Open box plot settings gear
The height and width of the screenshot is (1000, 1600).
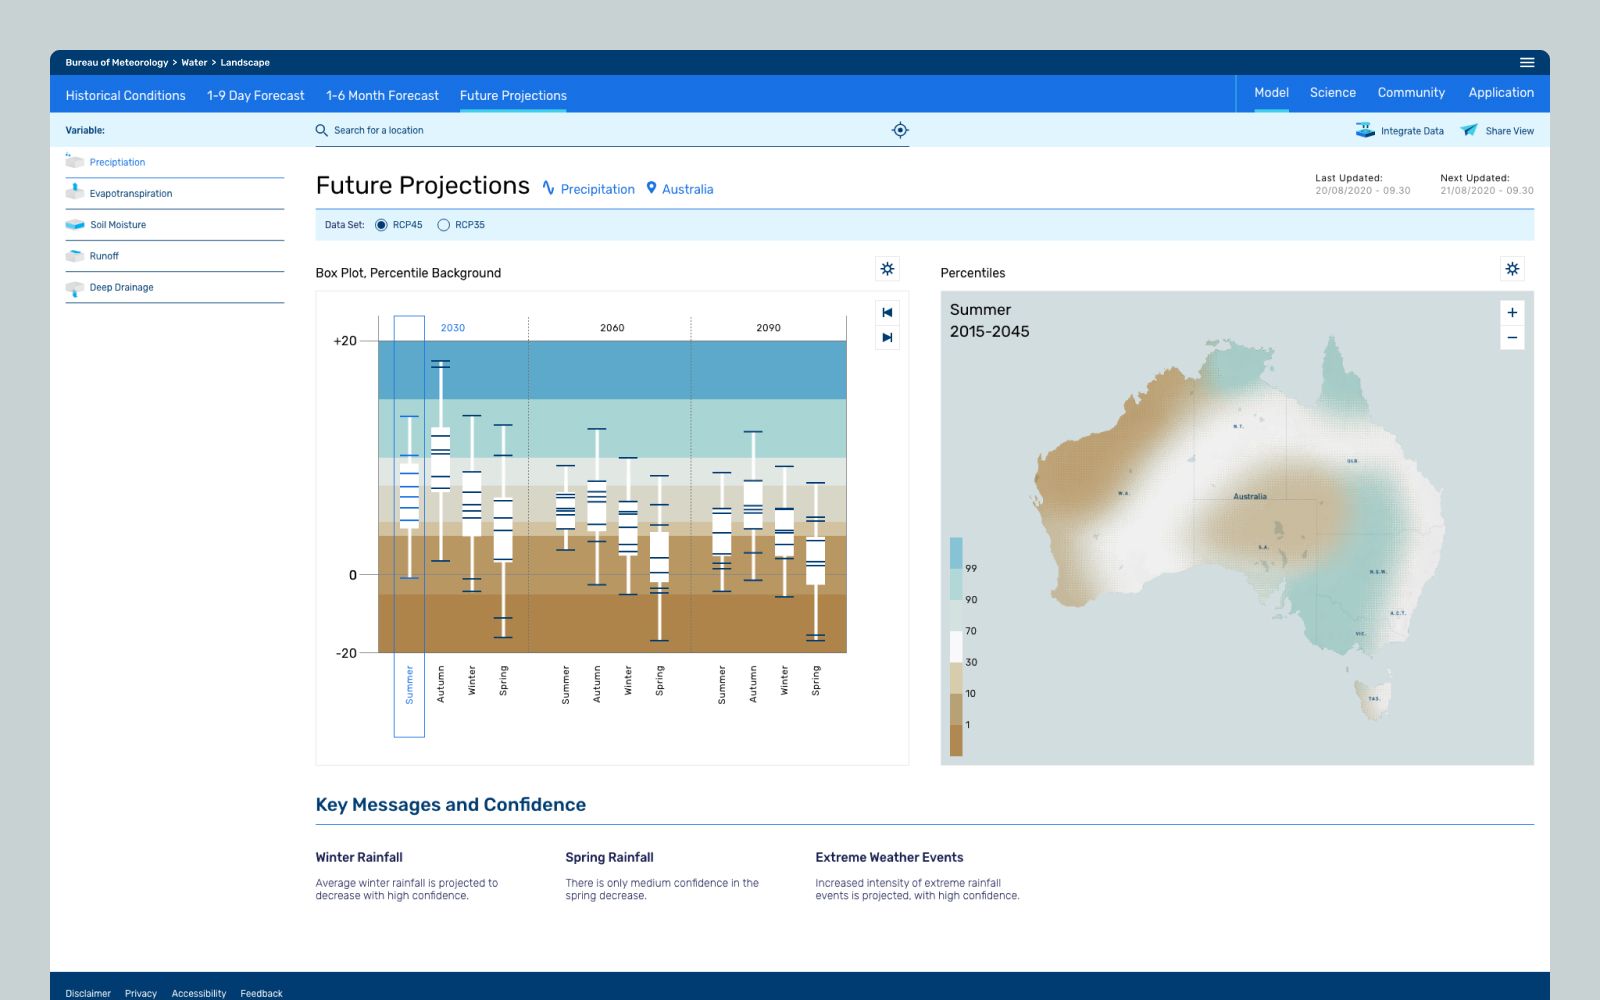[x=887, y=268]
